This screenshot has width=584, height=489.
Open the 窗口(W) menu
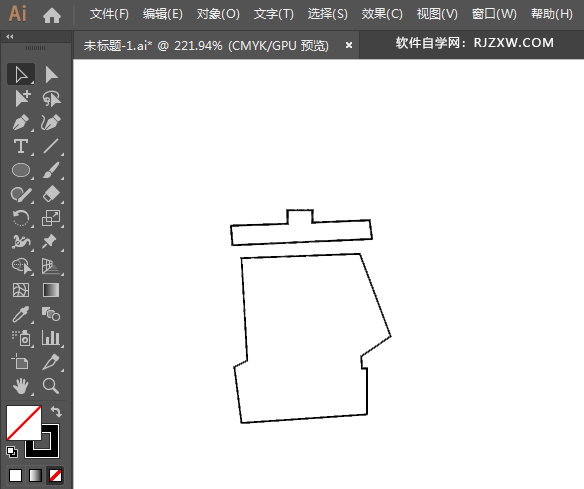494,14
